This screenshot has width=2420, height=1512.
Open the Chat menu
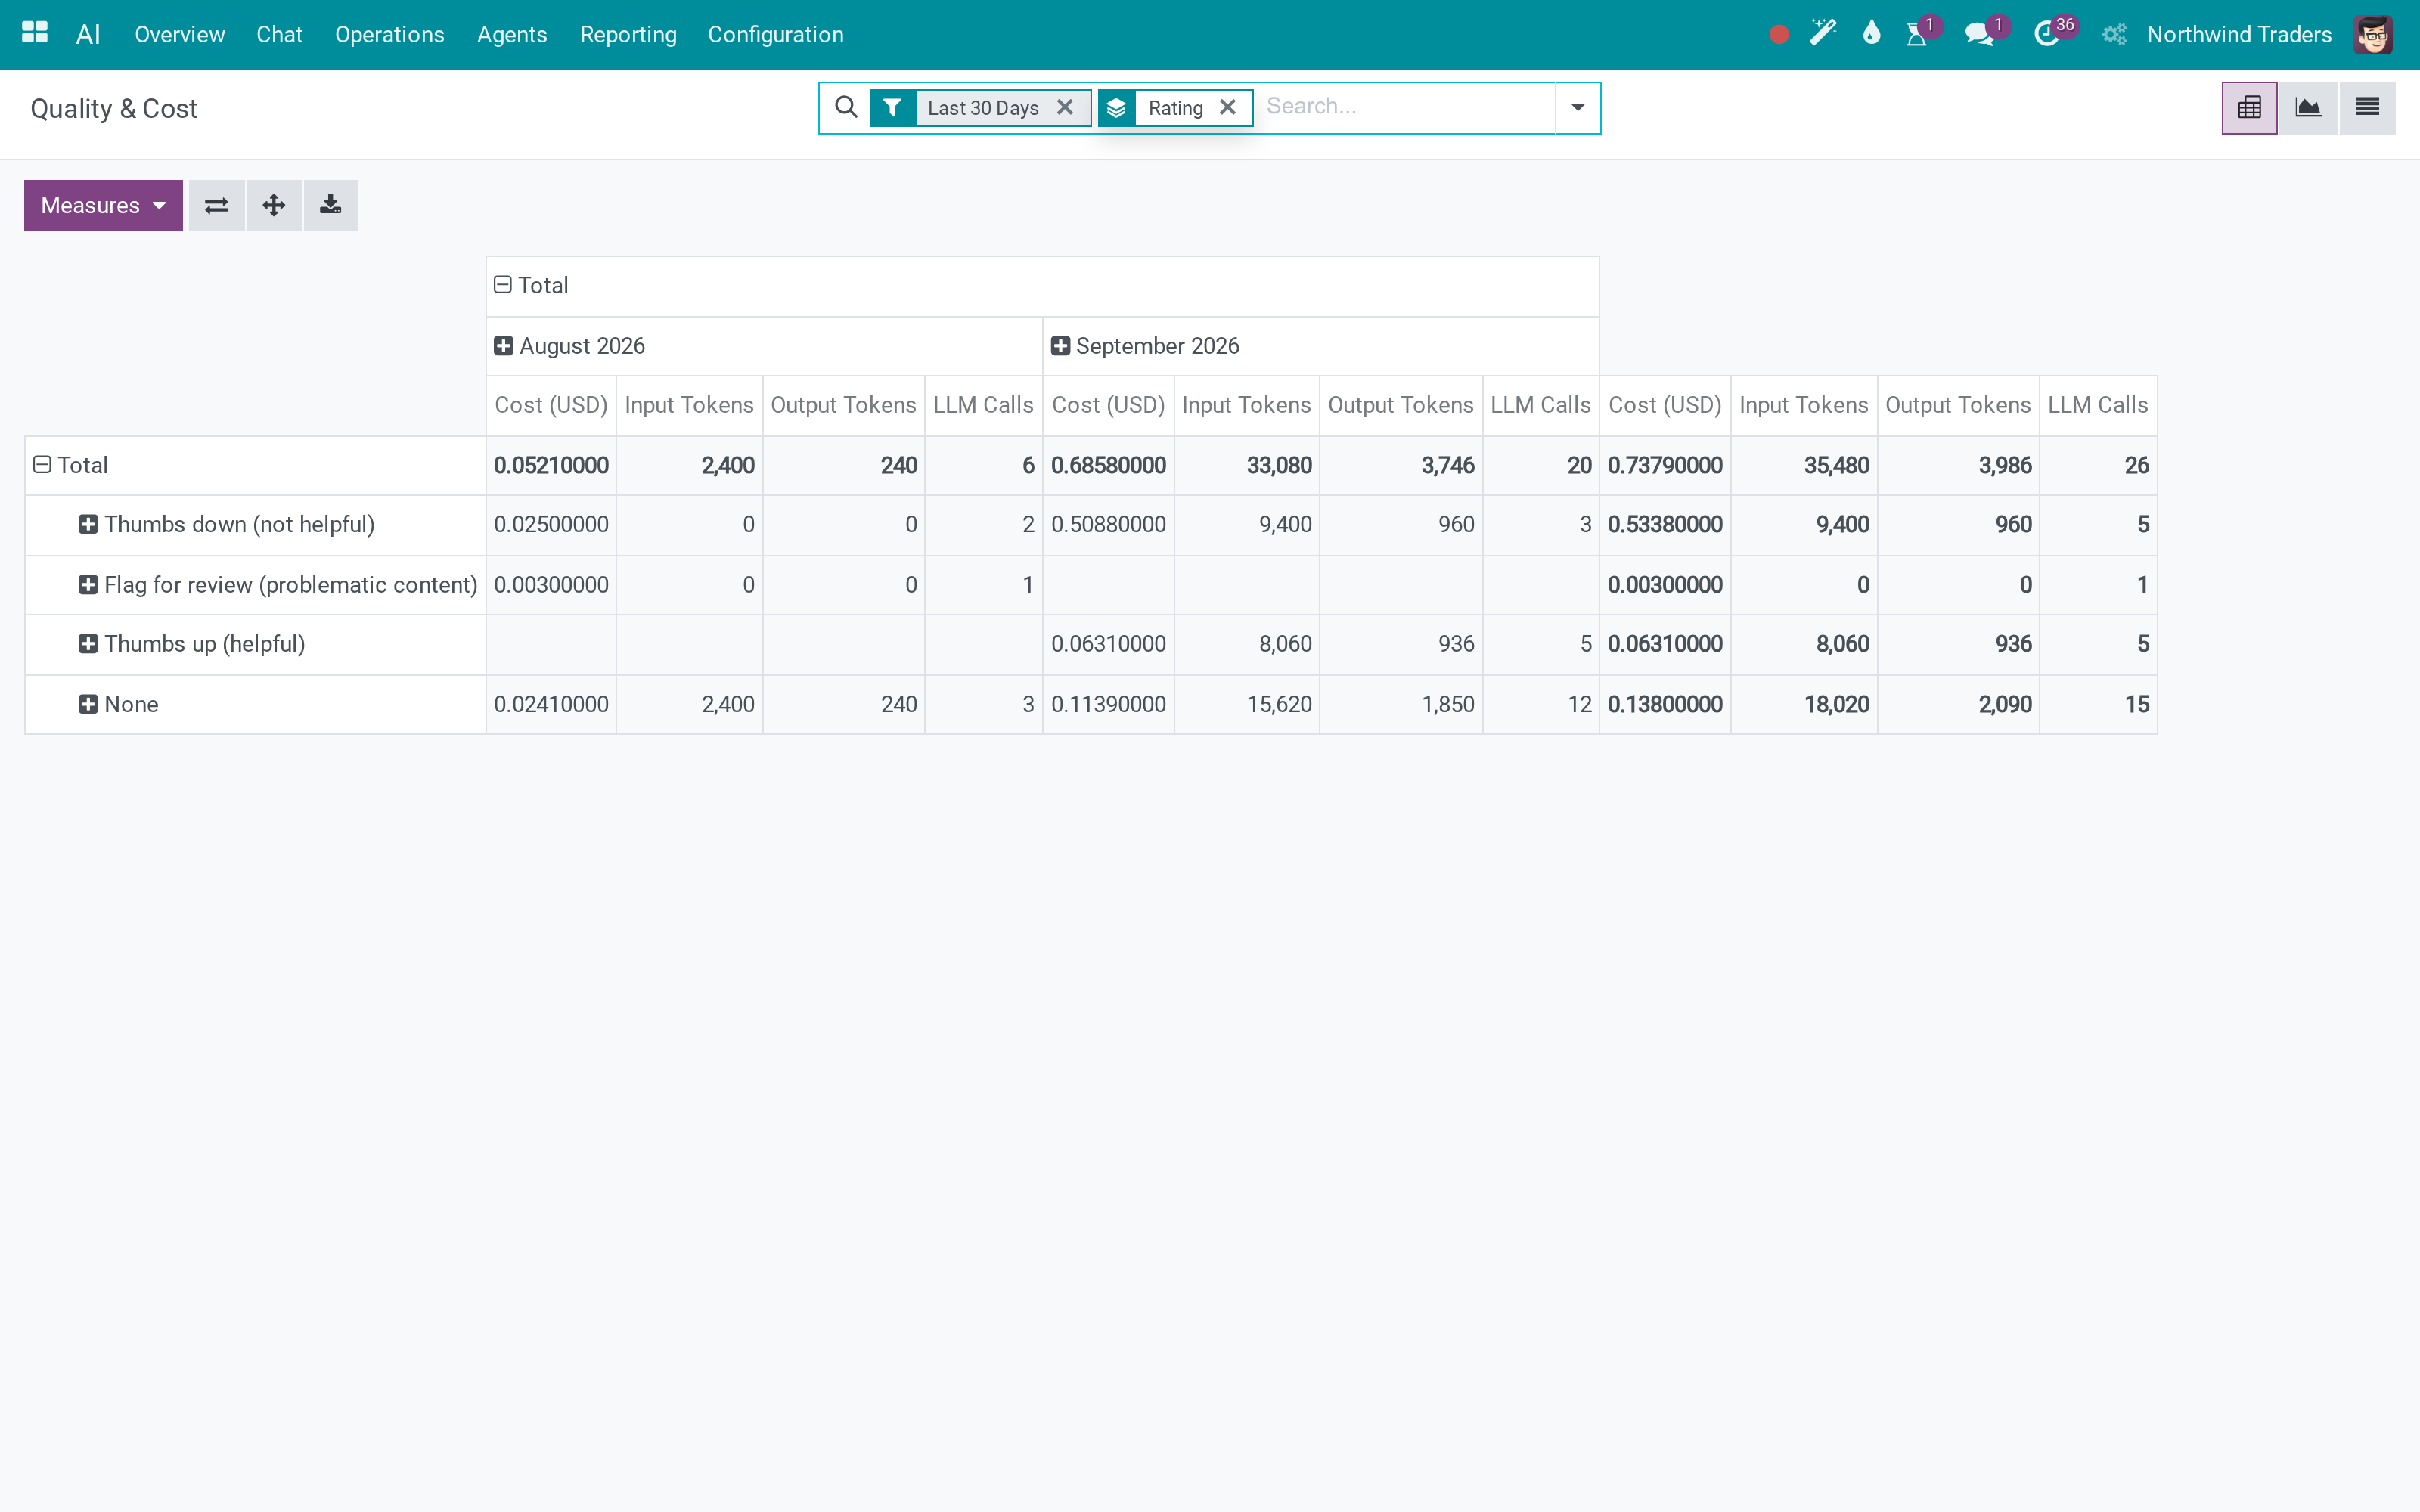[279, 34]
